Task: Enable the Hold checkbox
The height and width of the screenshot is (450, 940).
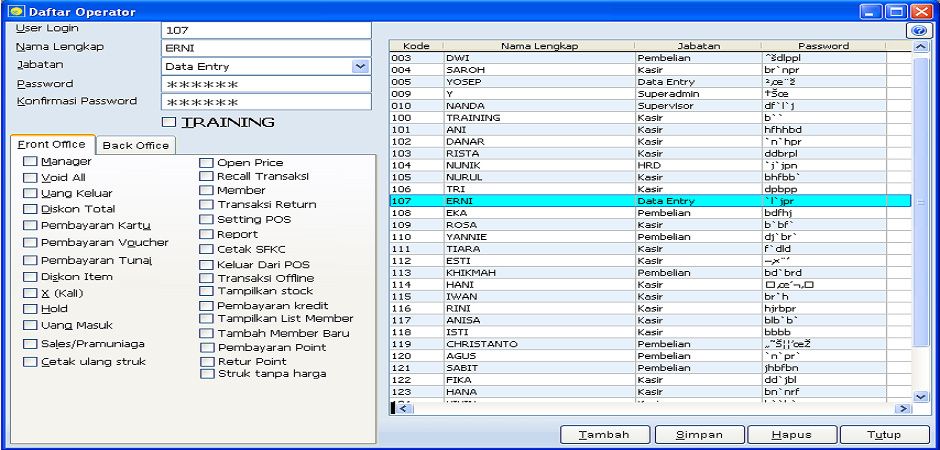Action: coord(29,309)
